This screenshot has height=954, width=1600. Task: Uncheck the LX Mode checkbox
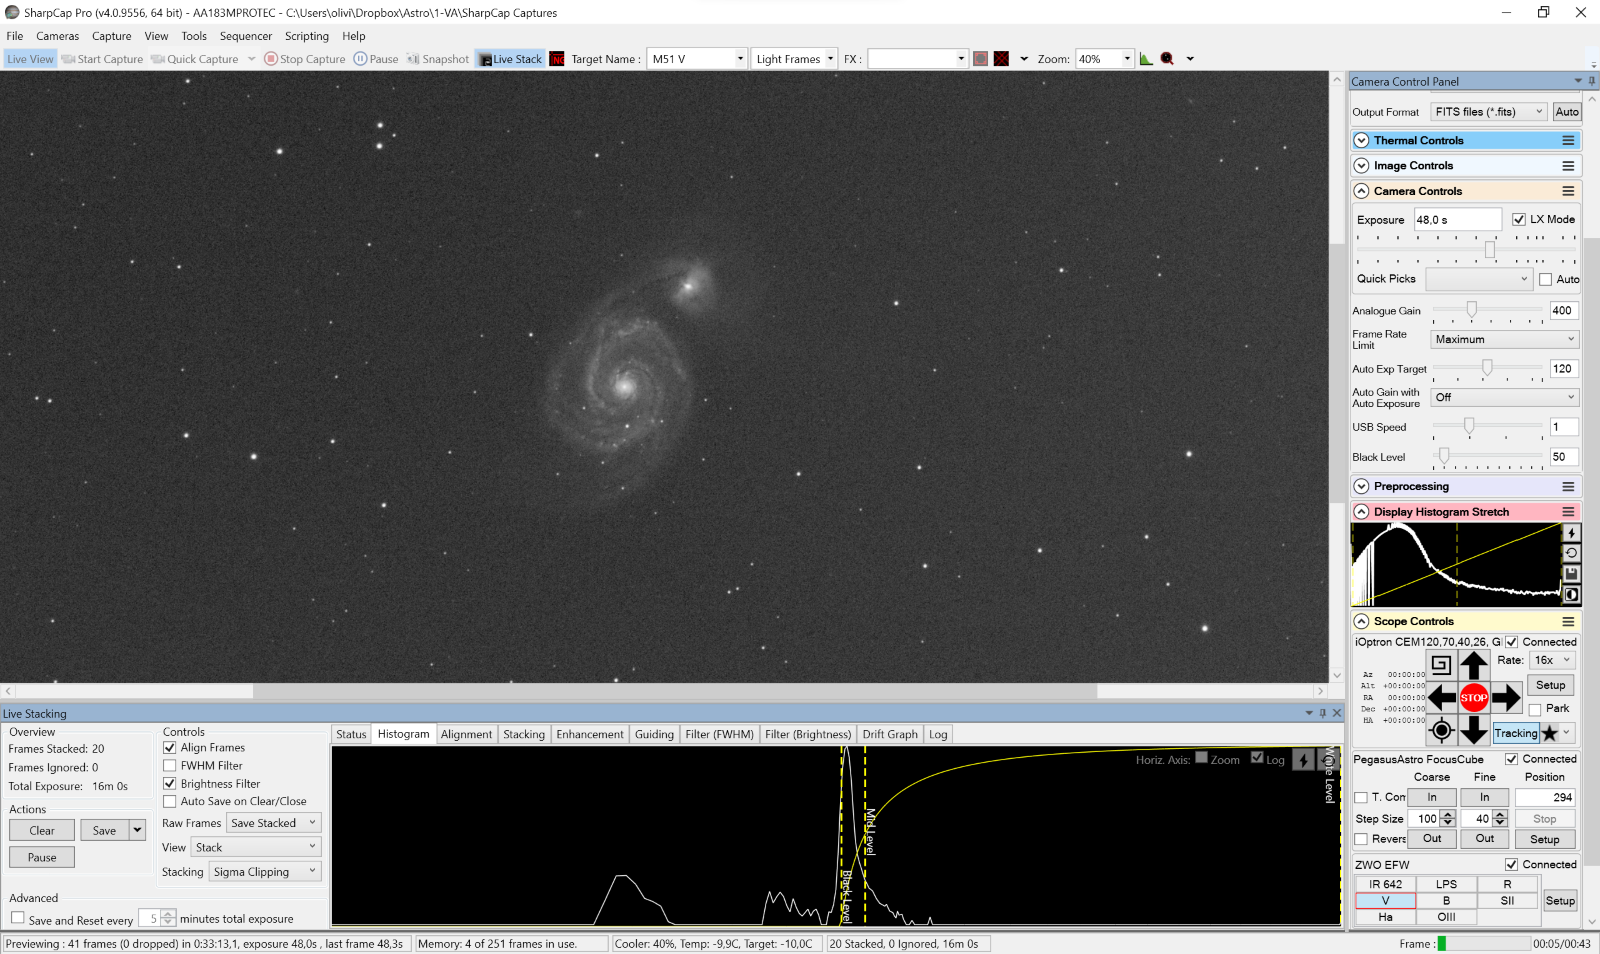coord(1519,219)
